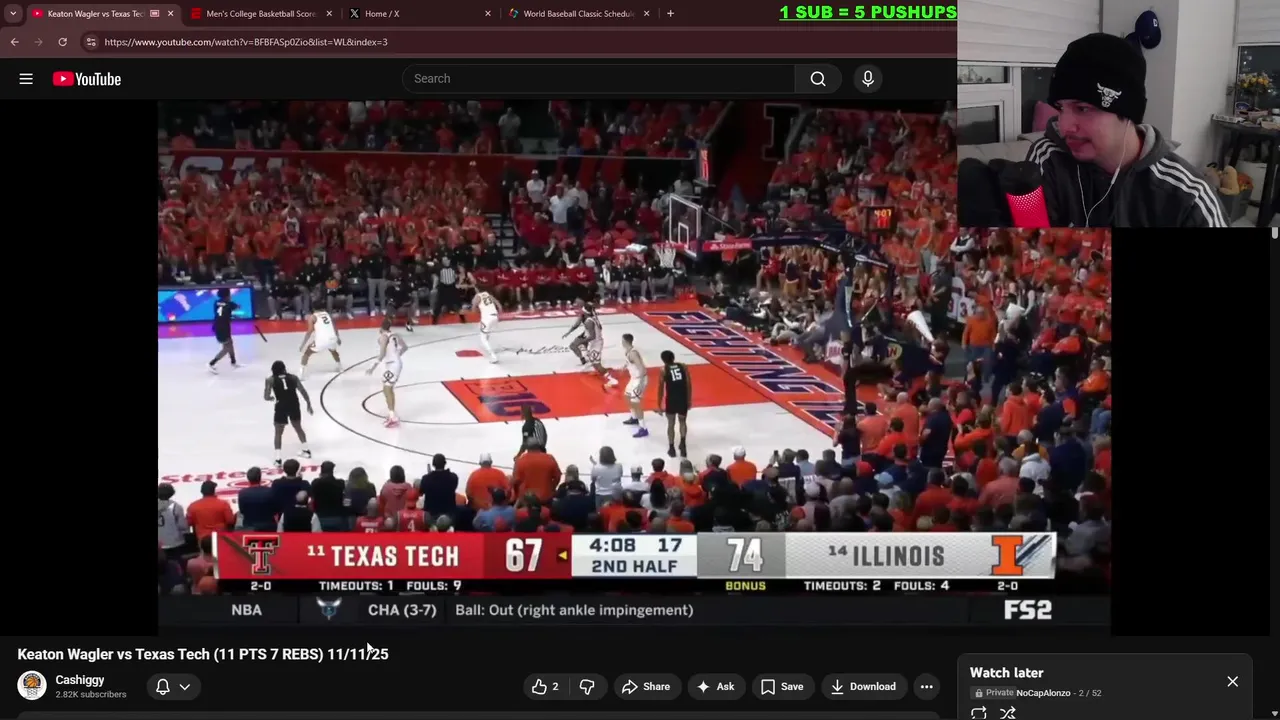
Task: Click the Private label with lock icon
Action: point(995,693)
